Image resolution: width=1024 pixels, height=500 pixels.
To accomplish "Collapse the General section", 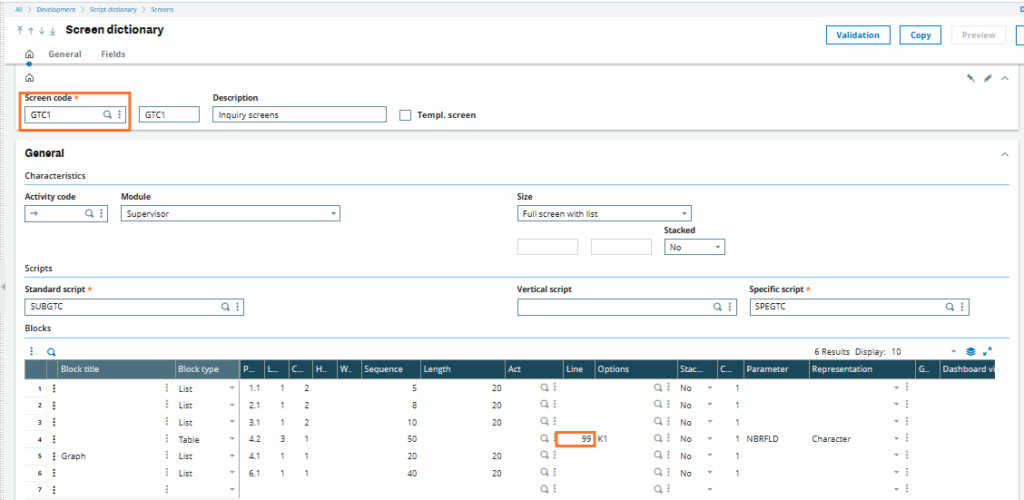I will coord(1004,154).
